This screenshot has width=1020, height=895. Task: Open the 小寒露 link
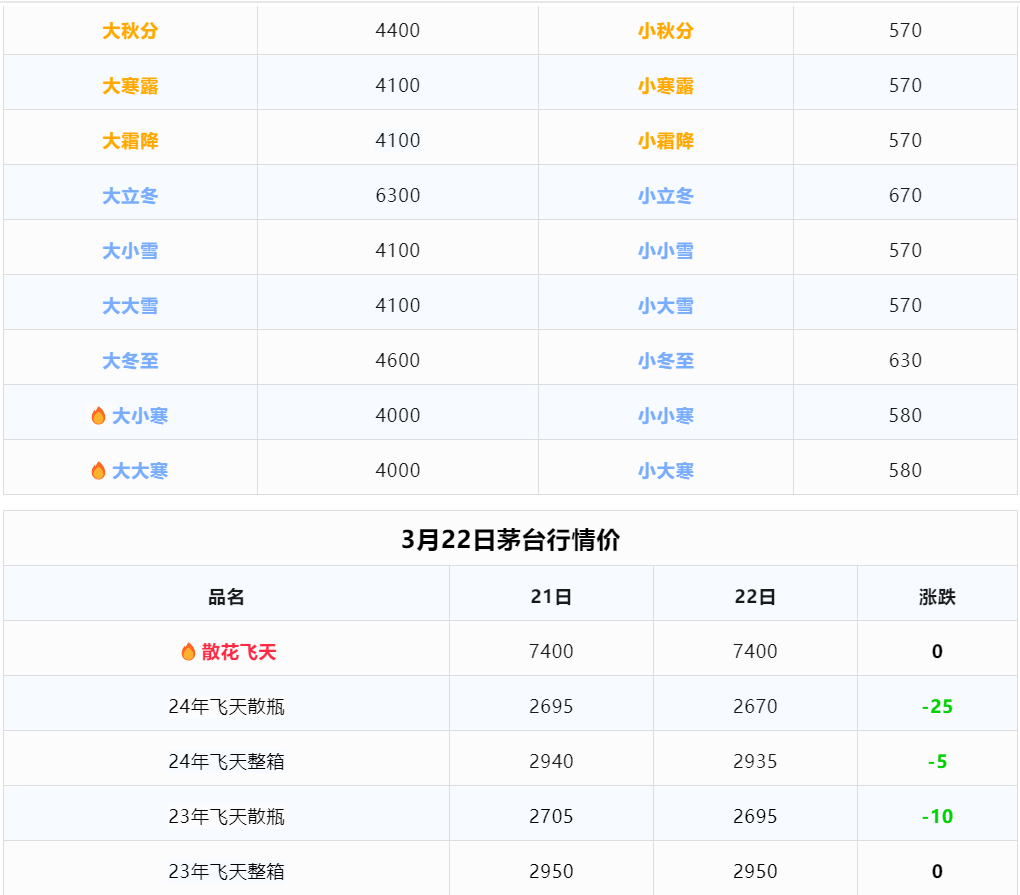pyautogui.click(x=665, y=86)
